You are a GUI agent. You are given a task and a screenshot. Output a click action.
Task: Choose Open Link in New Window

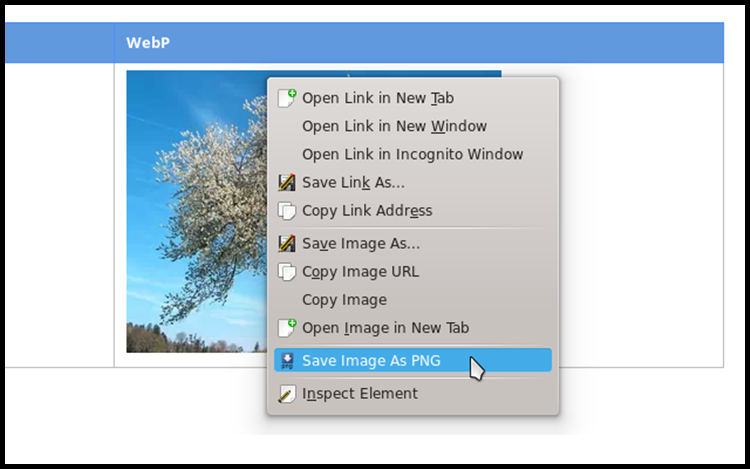click(x=413, y=126)
